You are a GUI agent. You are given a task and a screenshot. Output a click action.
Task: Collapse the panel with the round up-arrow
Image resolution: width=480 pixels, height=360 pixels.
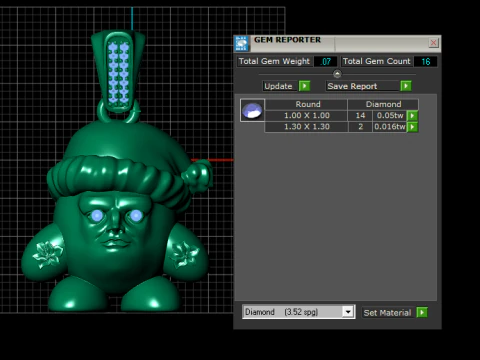[x=337, y=74]
